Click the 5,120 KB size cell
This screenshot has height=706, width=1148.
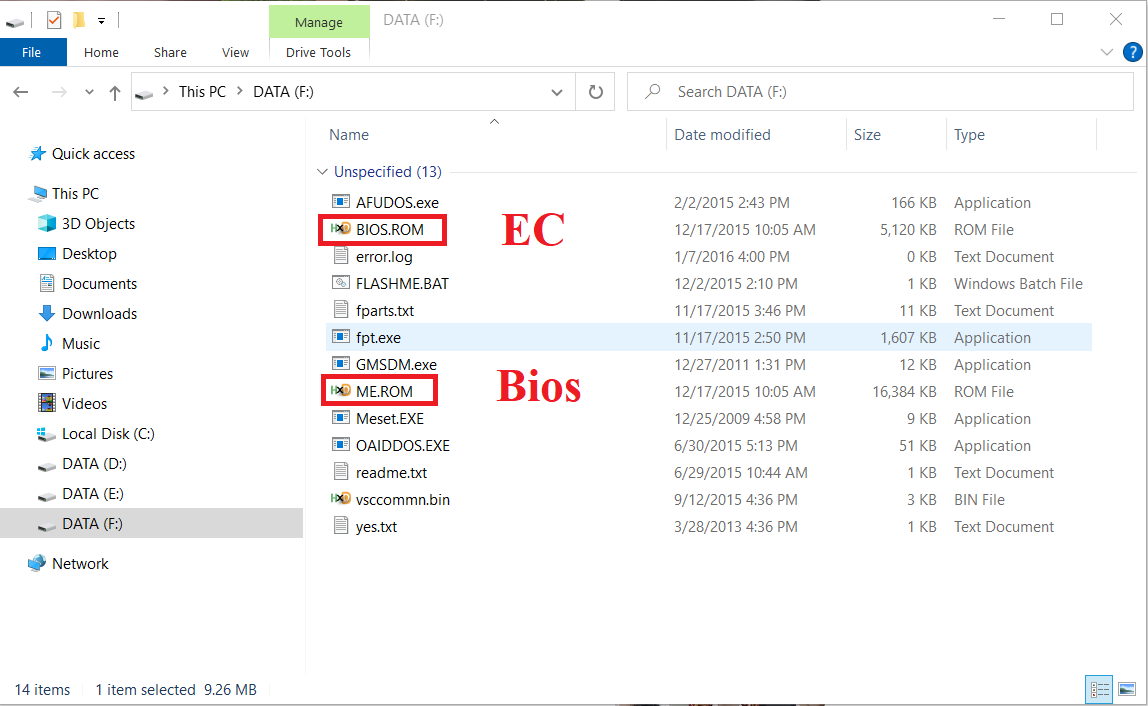point(908,230)
